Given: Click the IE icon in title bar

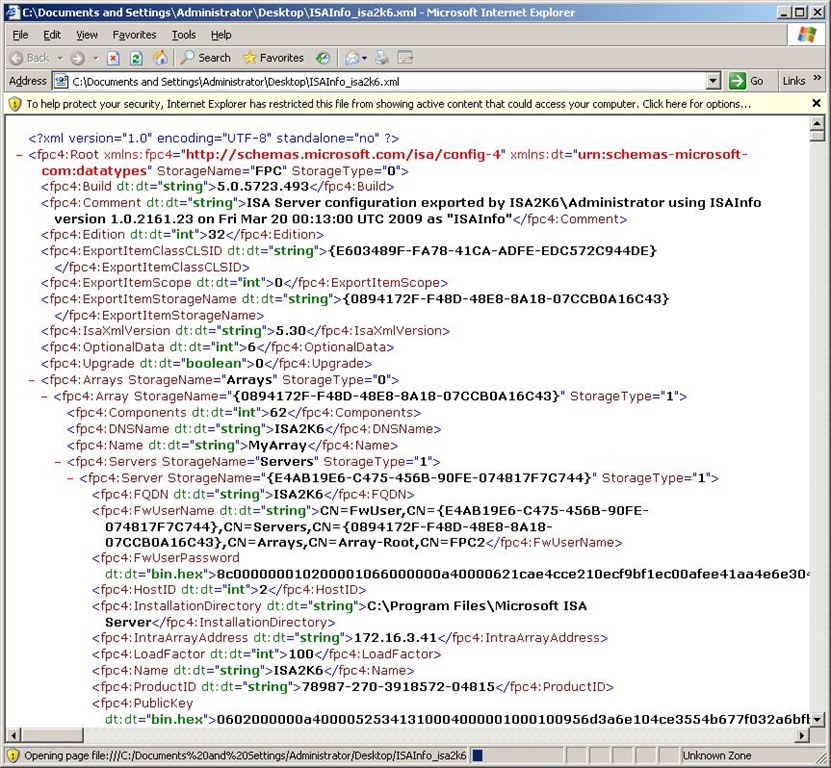Looking at the screenshot, I should pyautogui.click(x=13, y=12).
